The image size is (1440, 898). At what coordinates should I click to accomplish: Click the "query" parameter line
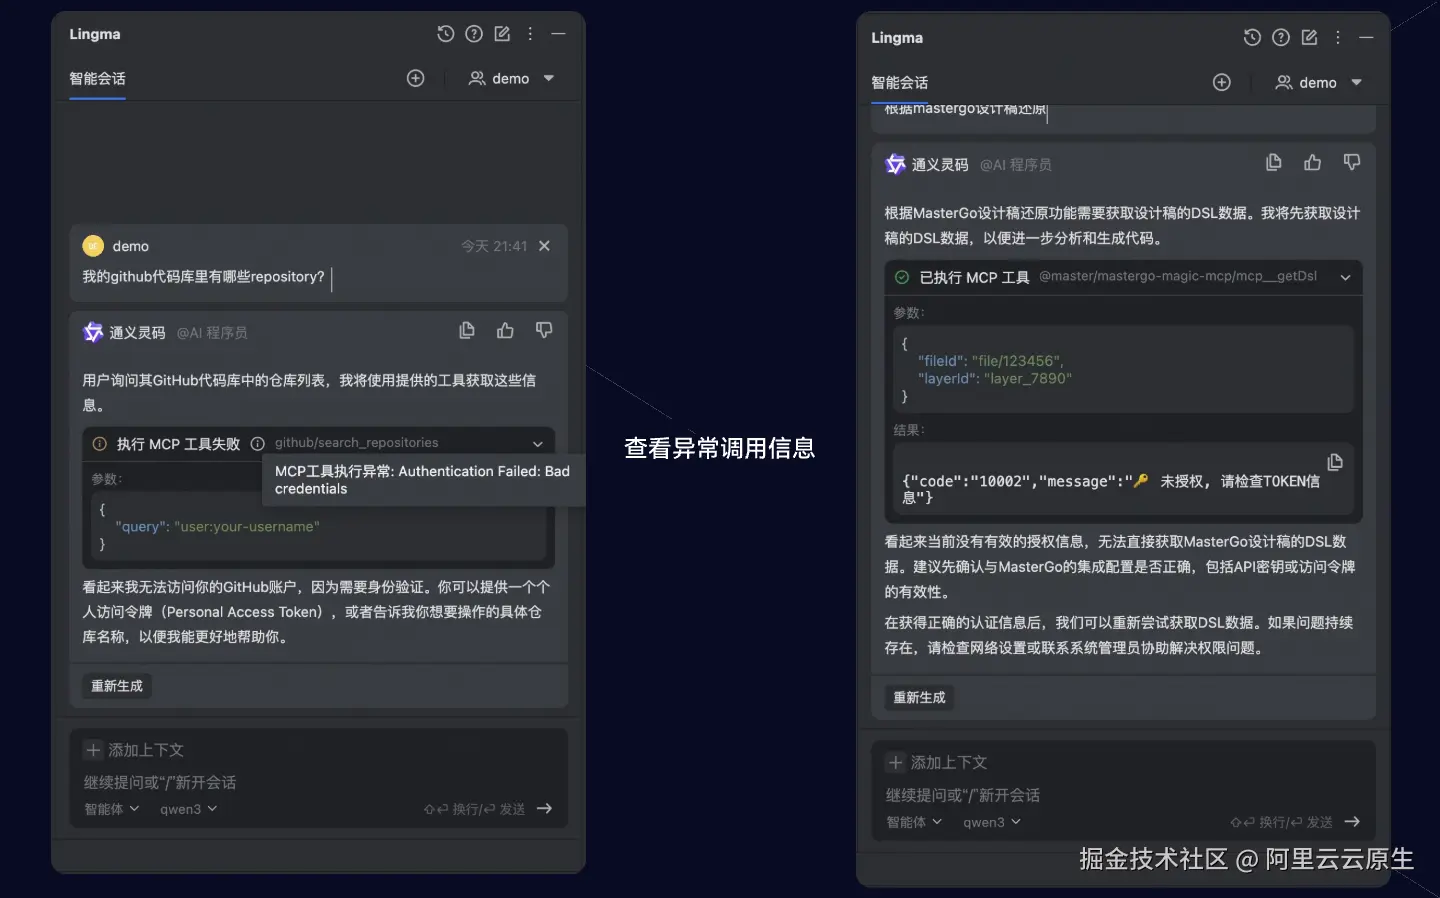(x=218, y=527)
